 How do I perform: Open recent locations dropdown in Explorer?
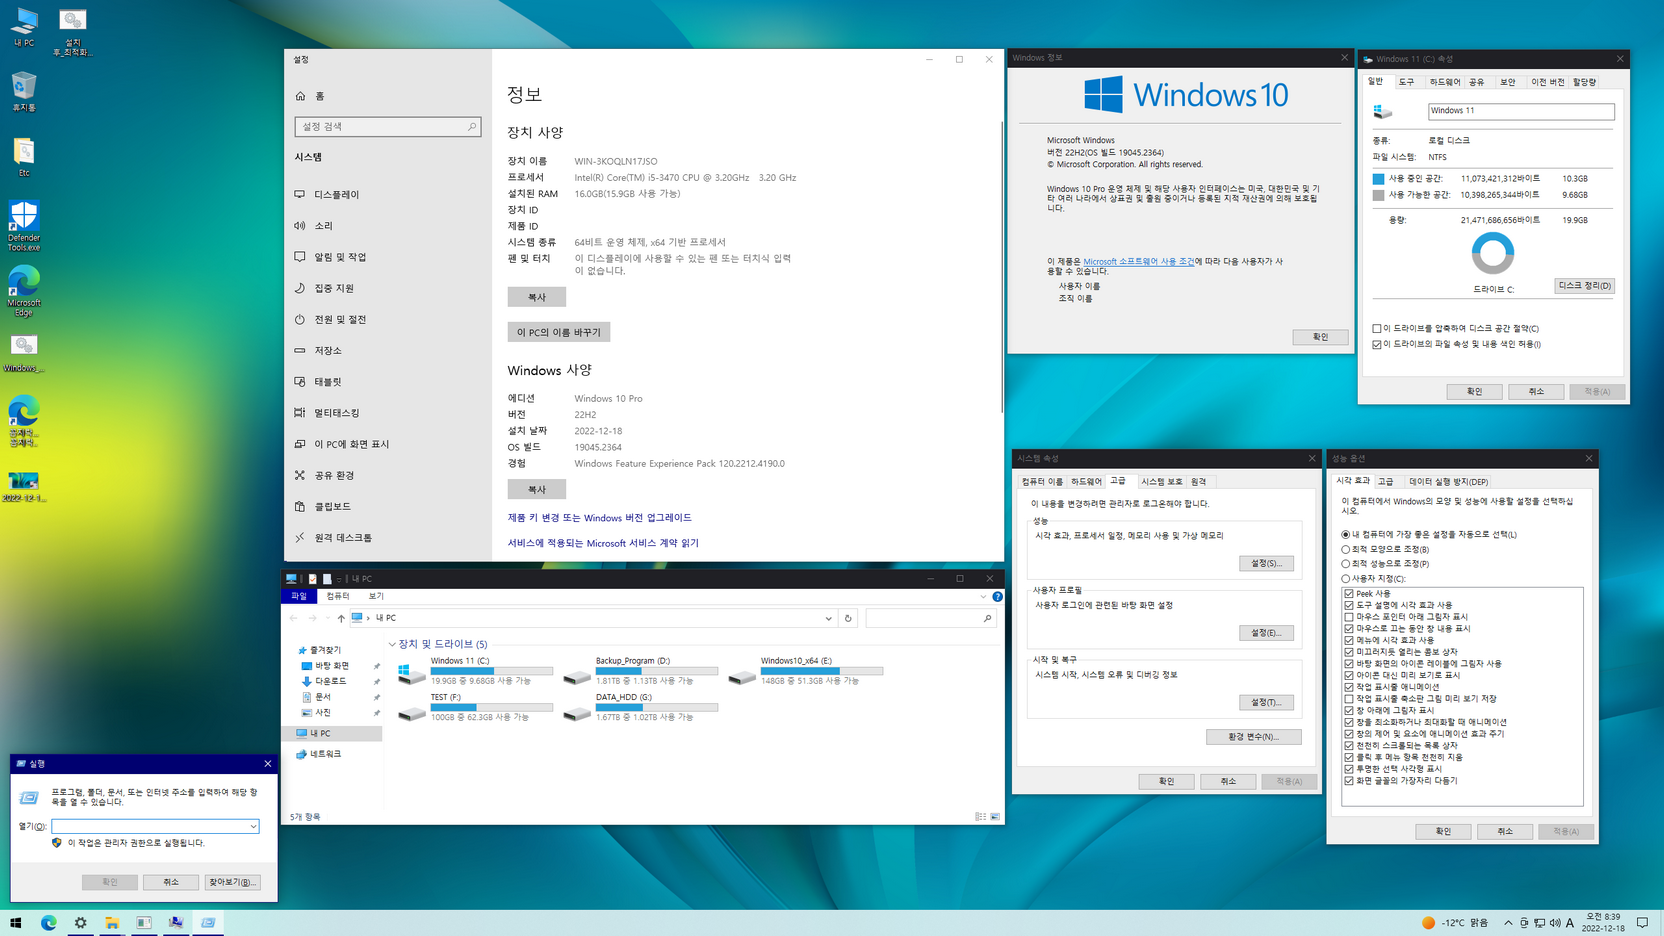[x=327, y=618]
